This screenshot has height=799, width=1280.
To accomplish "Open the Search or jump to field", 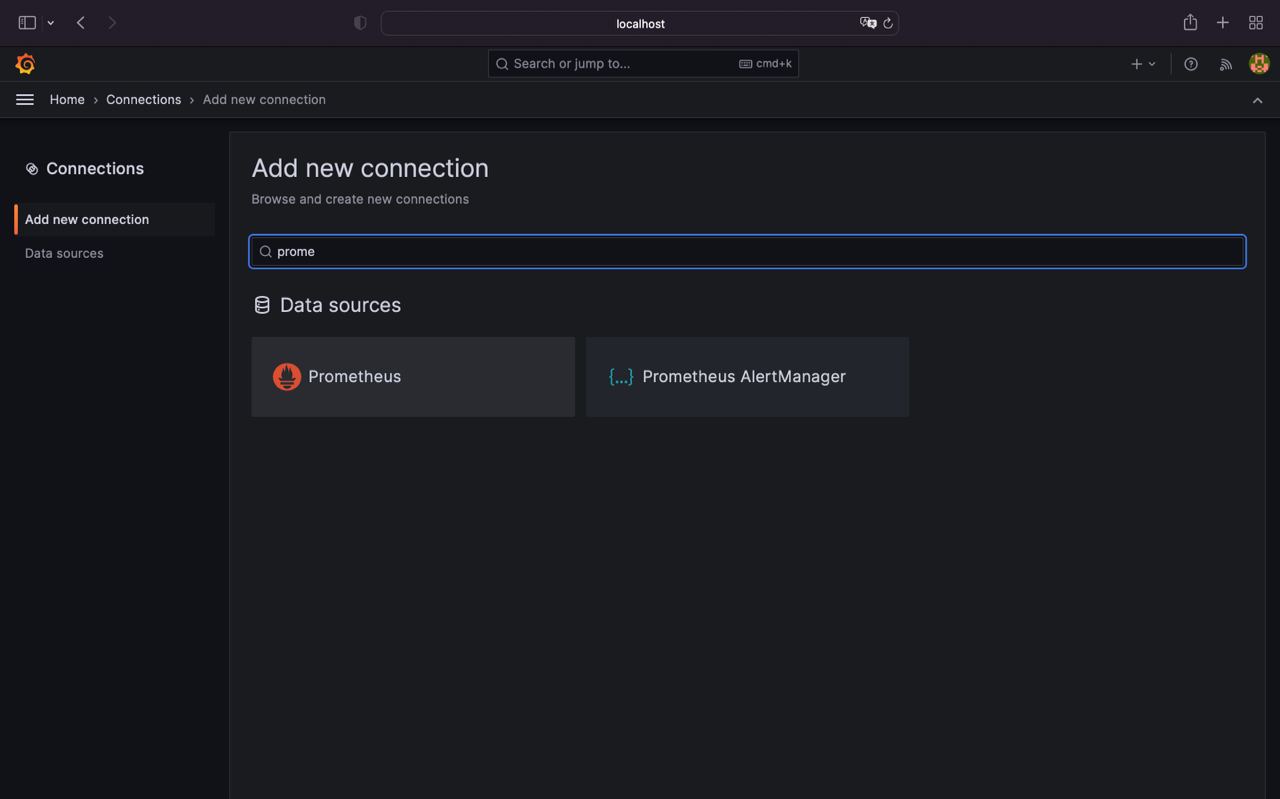I will point(643,64).
